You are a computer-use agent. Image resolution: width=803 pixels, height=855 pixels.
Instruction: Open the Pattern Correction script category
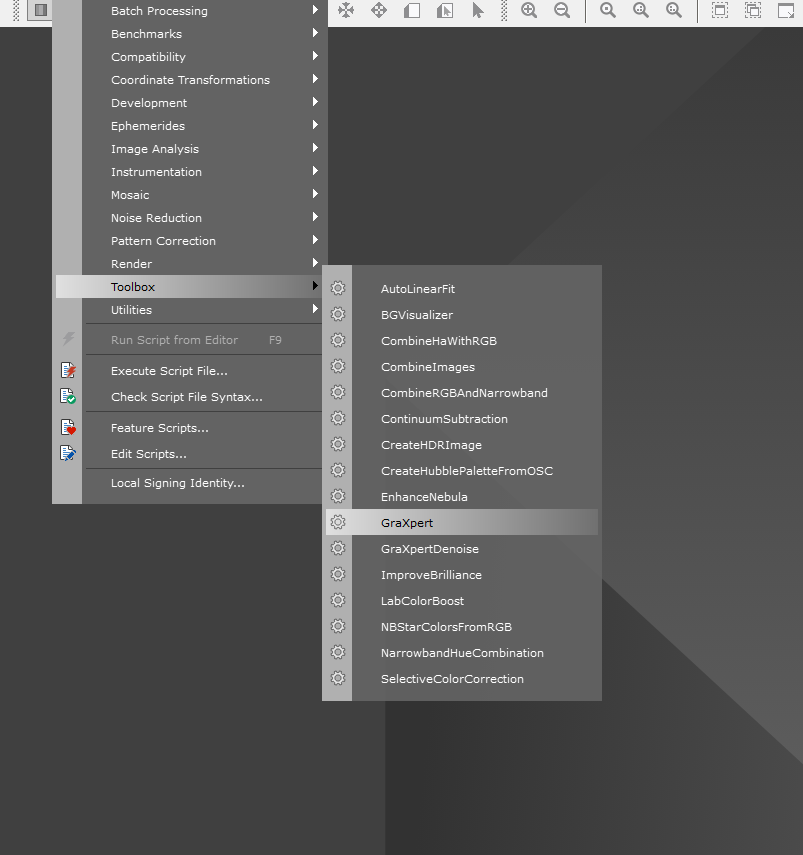pos(189,240)
